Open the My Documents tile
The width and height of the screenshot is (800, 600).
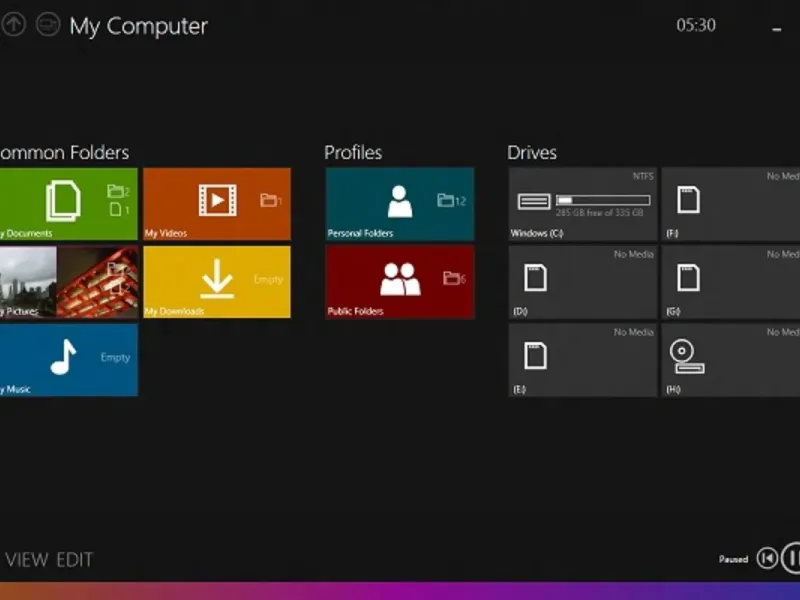(x=68, y=204)
